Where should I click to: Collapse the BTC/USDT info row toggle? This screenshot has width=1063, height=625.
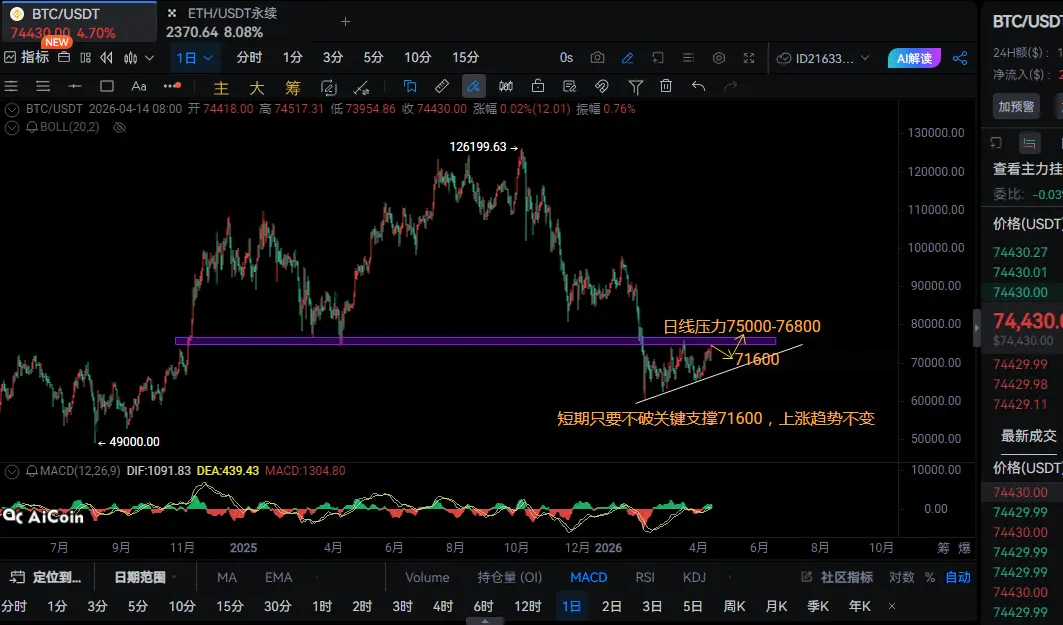pos(12,109)
